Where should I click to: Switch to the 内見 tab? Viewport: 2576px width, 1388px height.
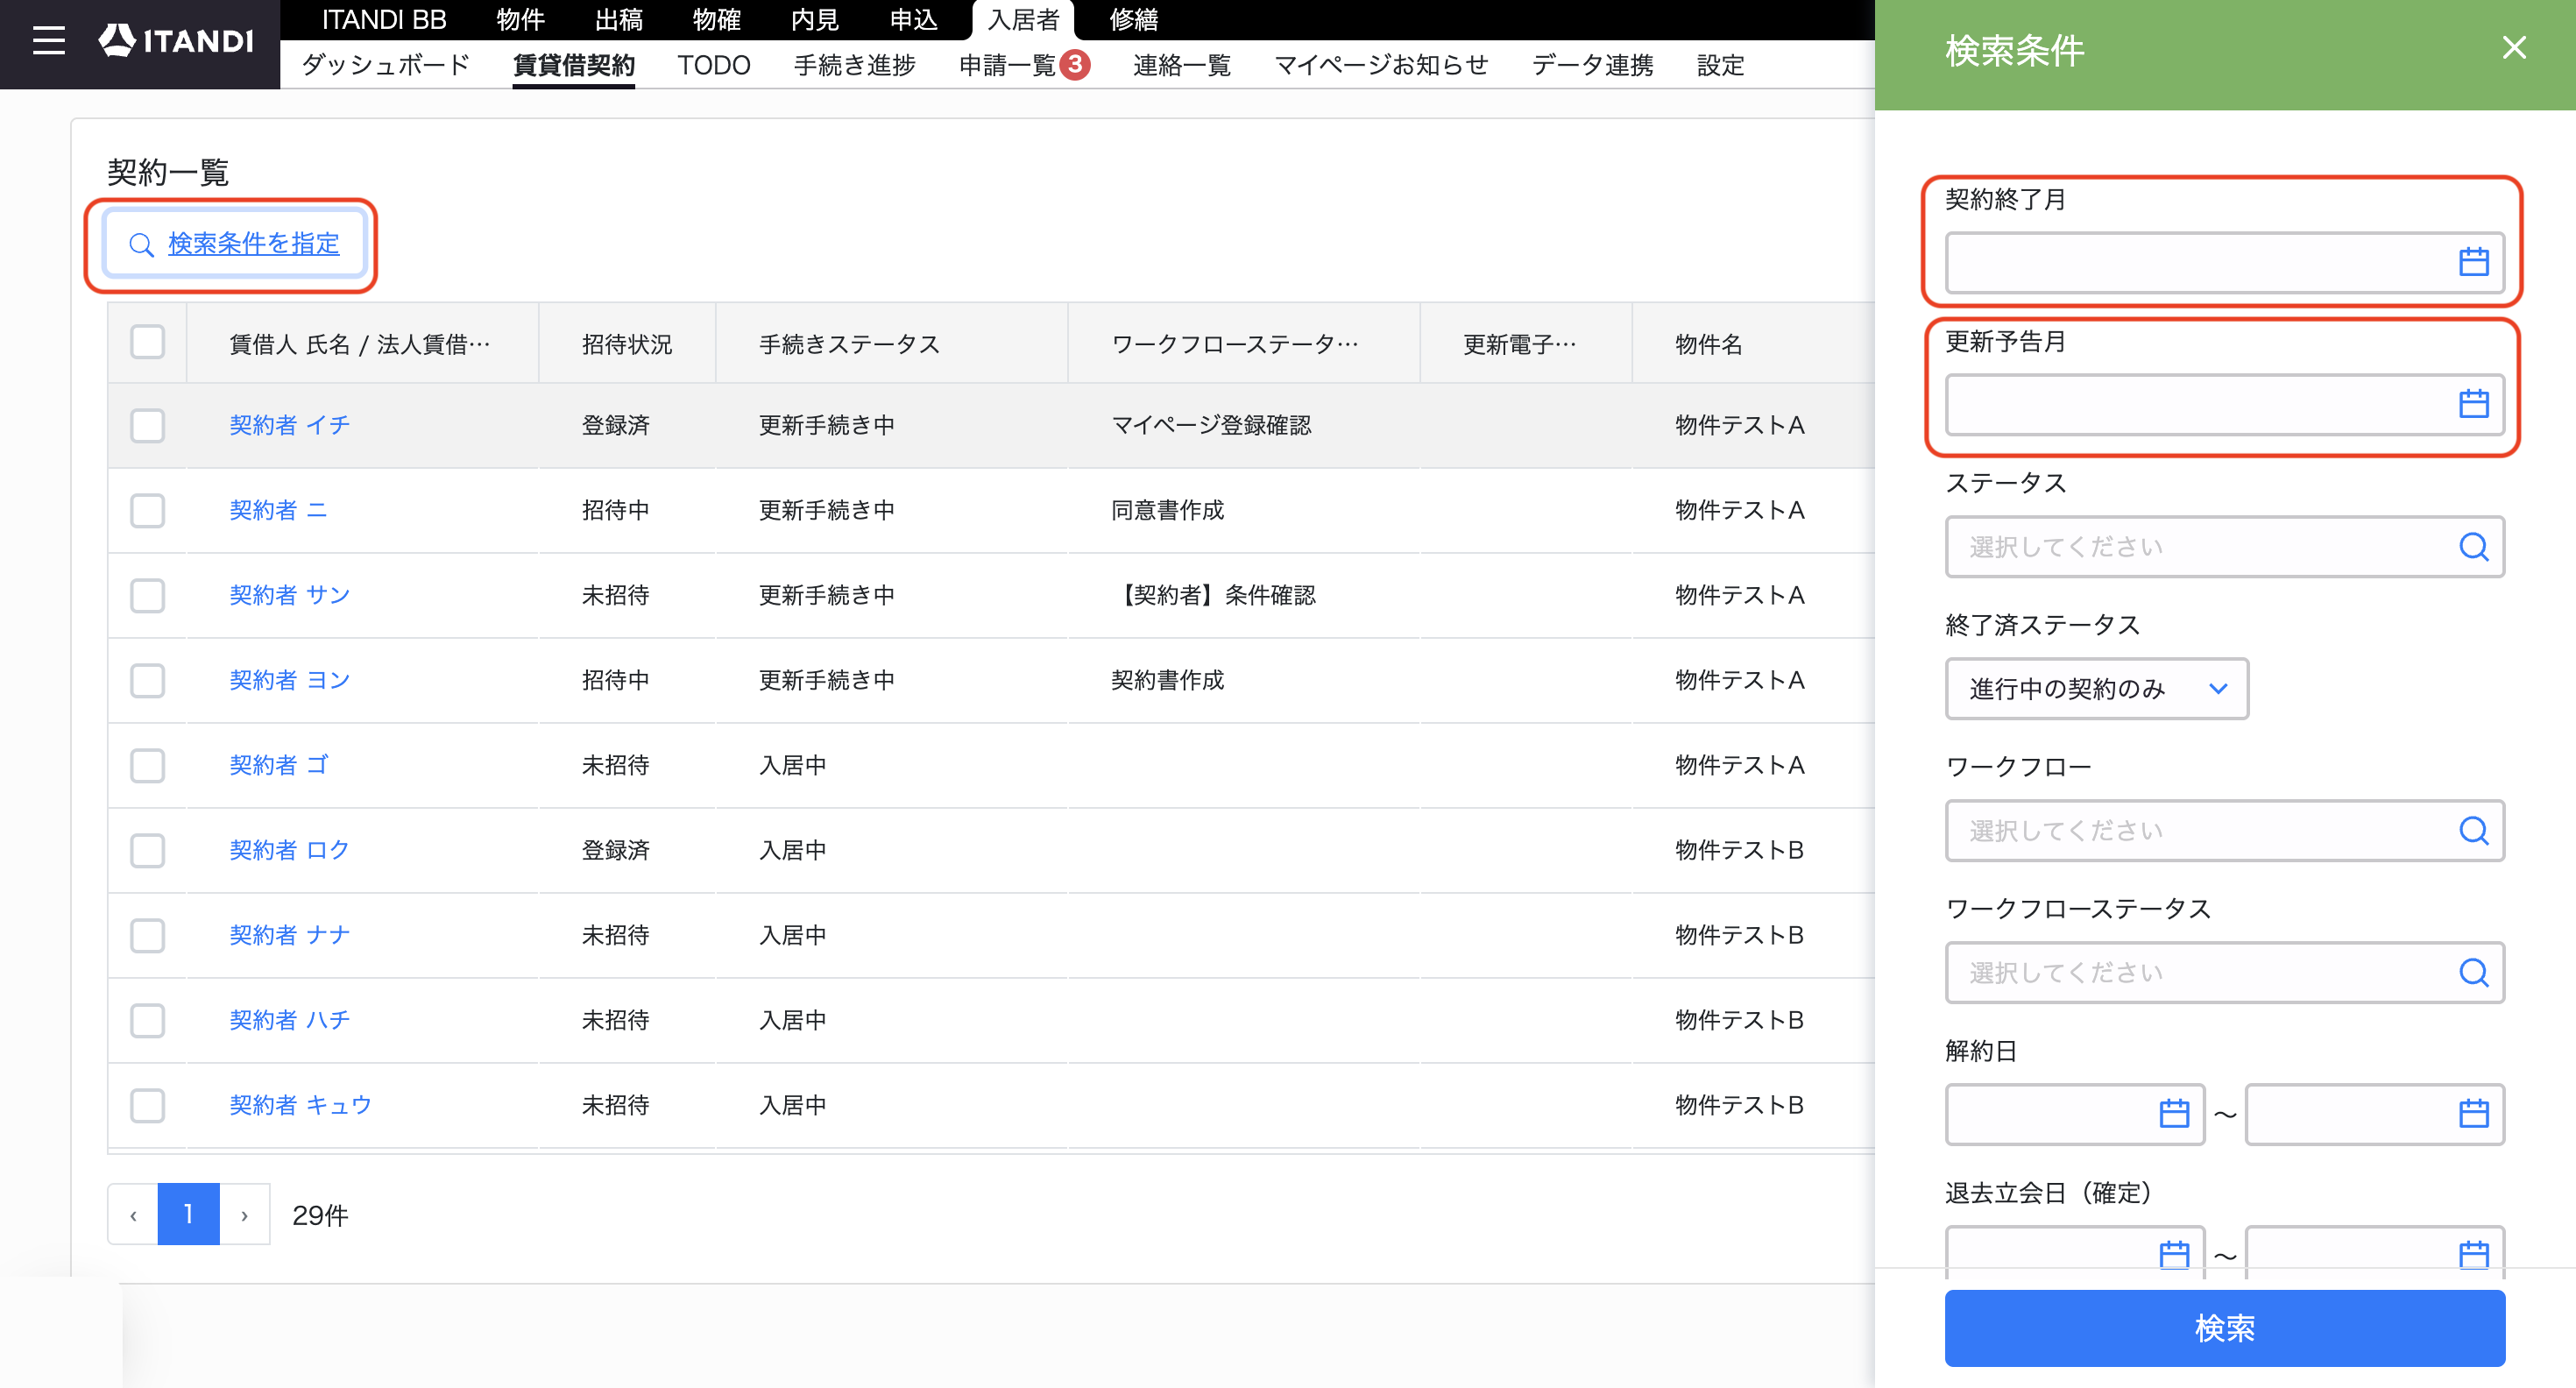(x=814, y=19)
